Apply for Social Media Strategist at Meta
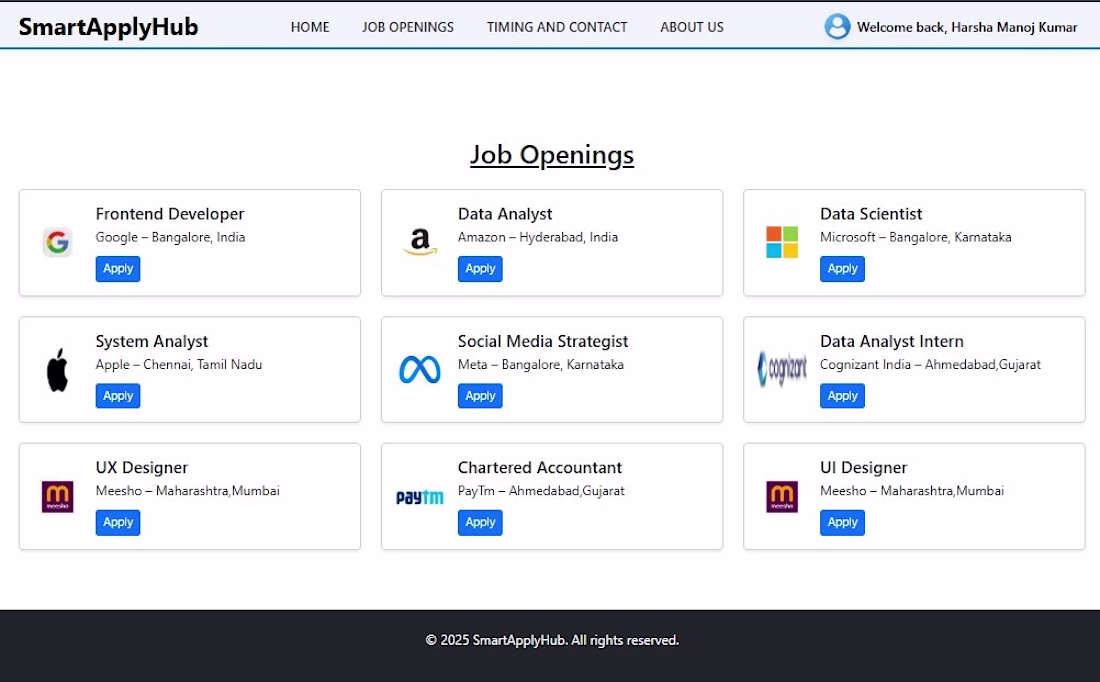1100x682 pixels. pyautogui.click(x=480, y=396)
